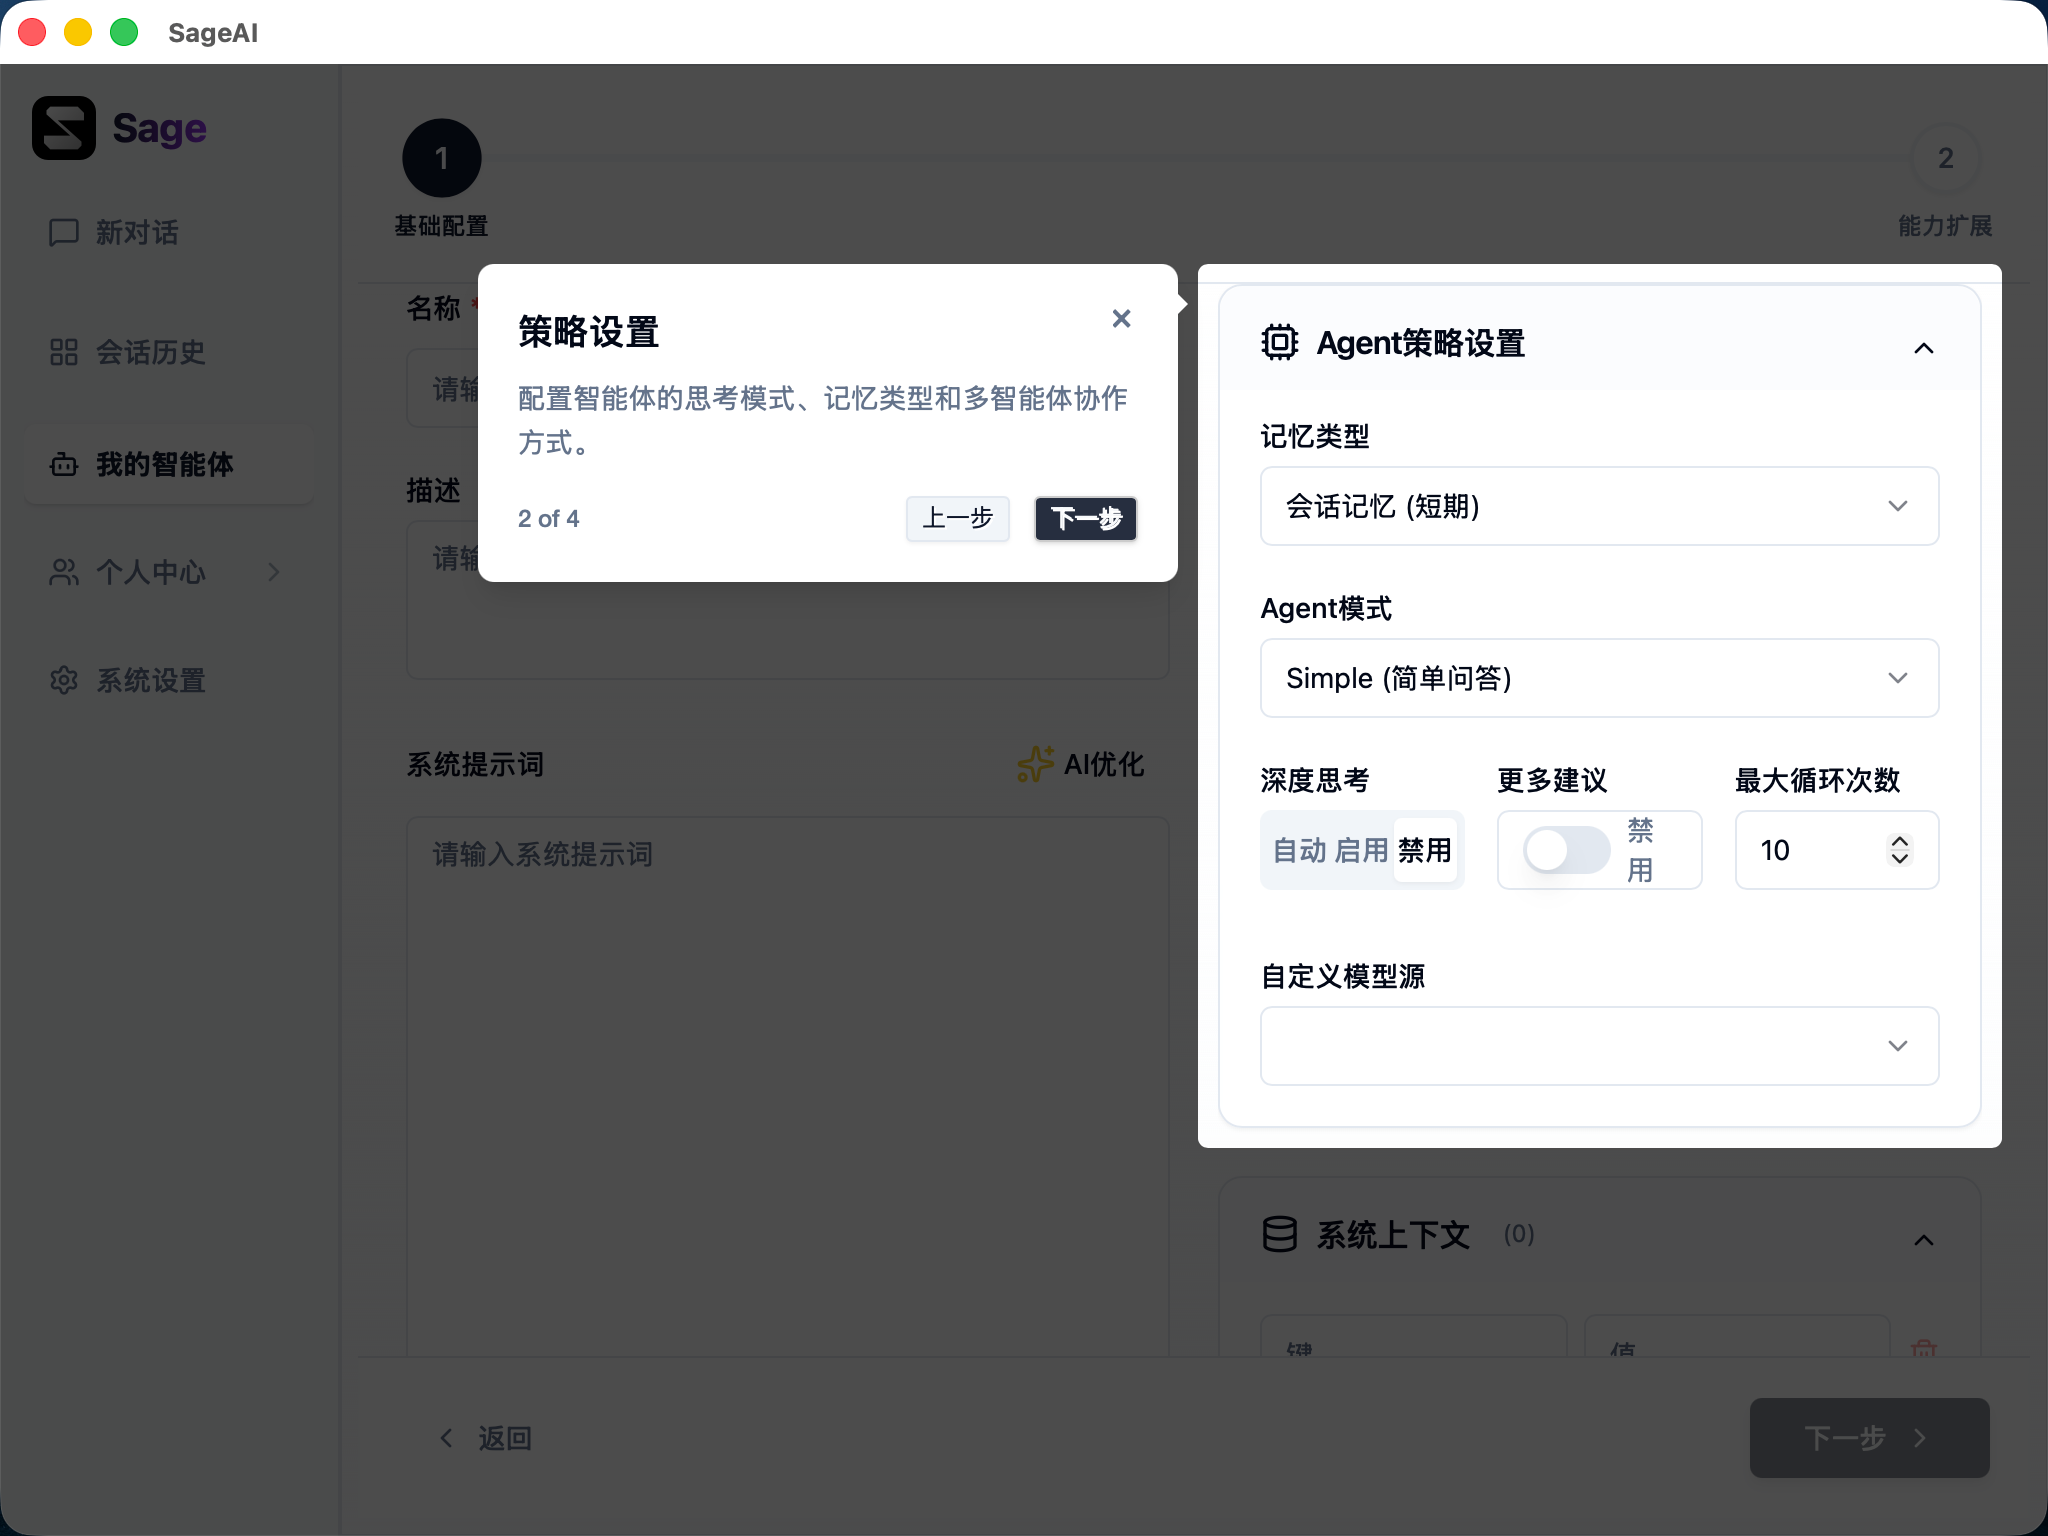2048x1536 pixels.
Task: Expand the 自定义模型源 dropdown
Action: pyautogui.click(x=1597, y=1045)
